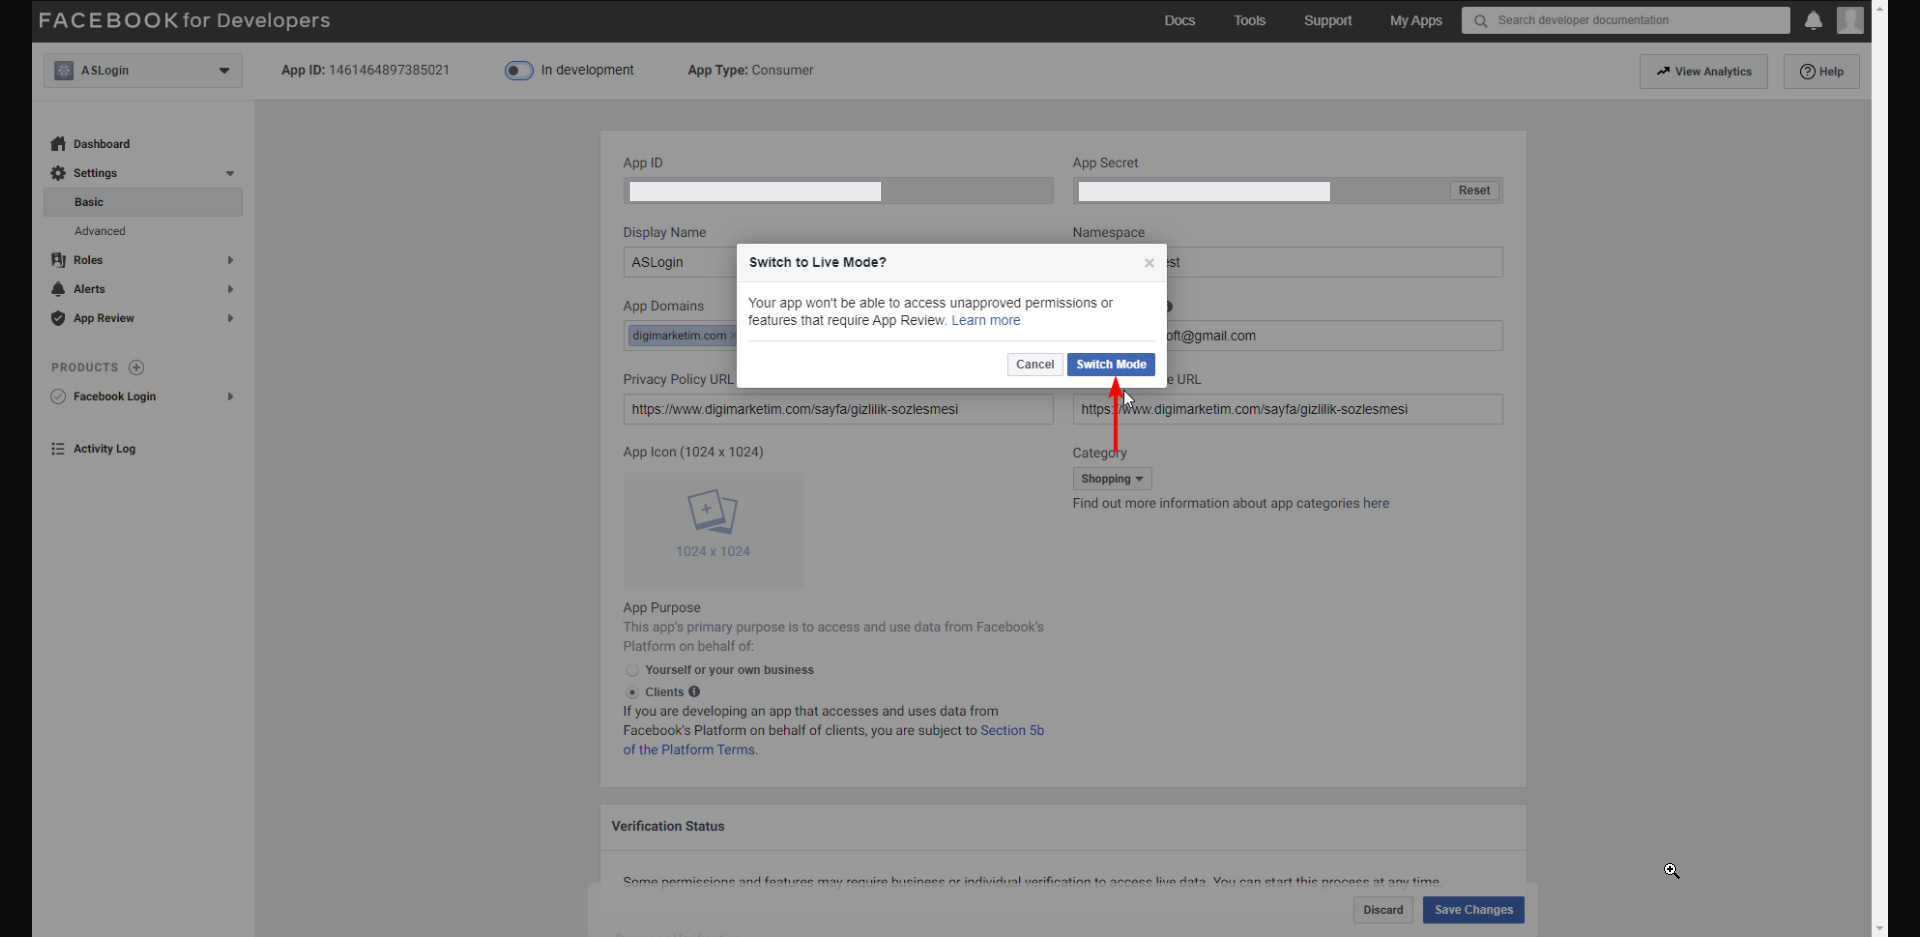
Task: Expand the Roles submenu arrow
Action: coord(230,260)
